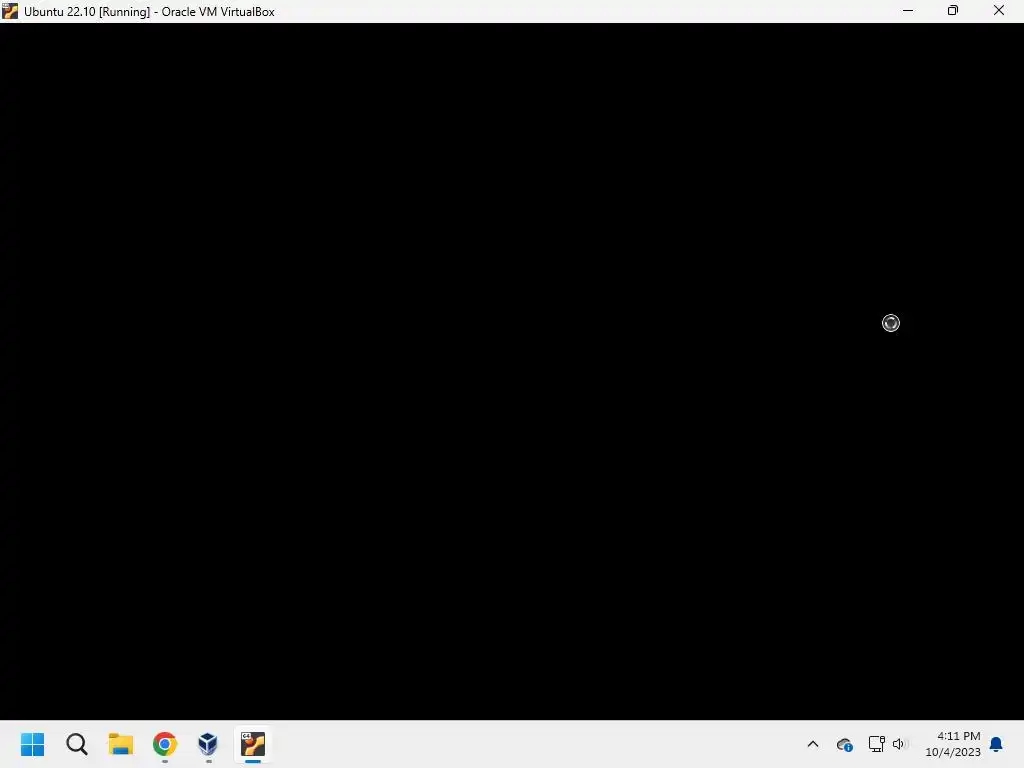The width and height of the screenshot is (1024, 768).
Task: Close the Ubuntu 22.10 VirtualBox window
Action: pos(999,10)
